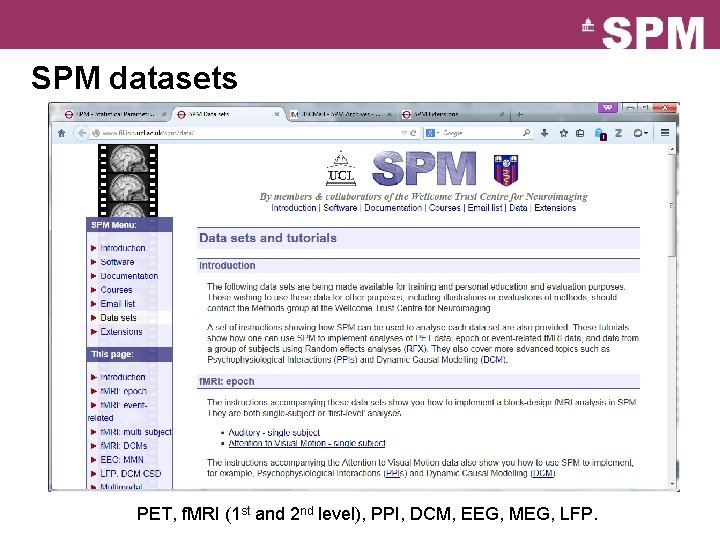Image resolution: width=720 pixels, height=540 pixels.
Task: Click the brain film strip image
Action: click(x=128, y=180)
